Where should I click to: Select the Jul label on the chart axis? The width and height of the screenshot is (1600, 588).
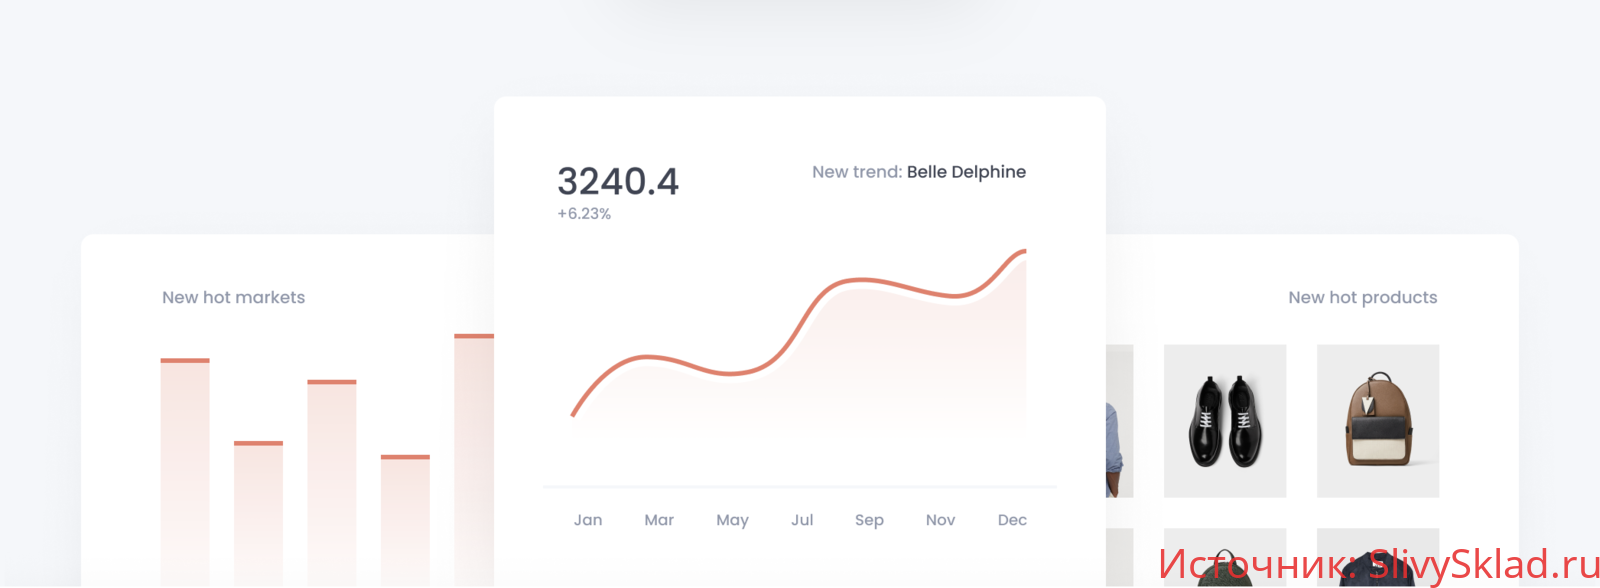802,520
